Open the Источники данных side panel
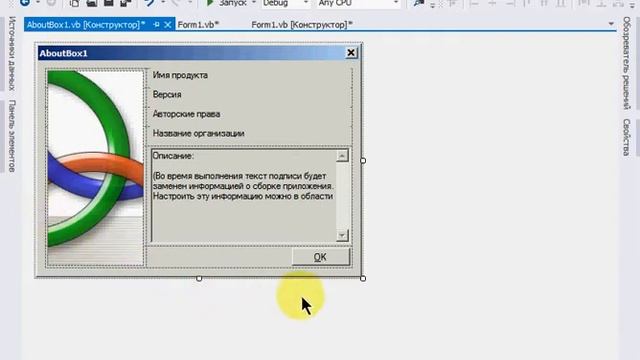Image resolution: width=640 pixels, height=360 pixels. pyautogui.click(x=12, y=53)
